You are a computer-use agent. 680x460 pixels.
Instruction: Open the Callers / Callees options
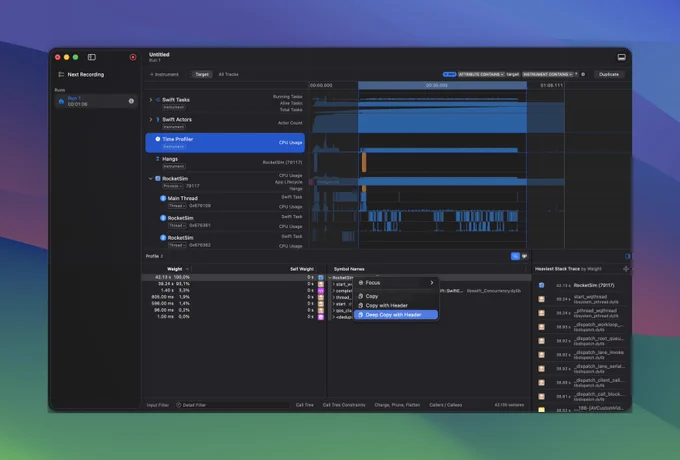click(x=446, y=405)
